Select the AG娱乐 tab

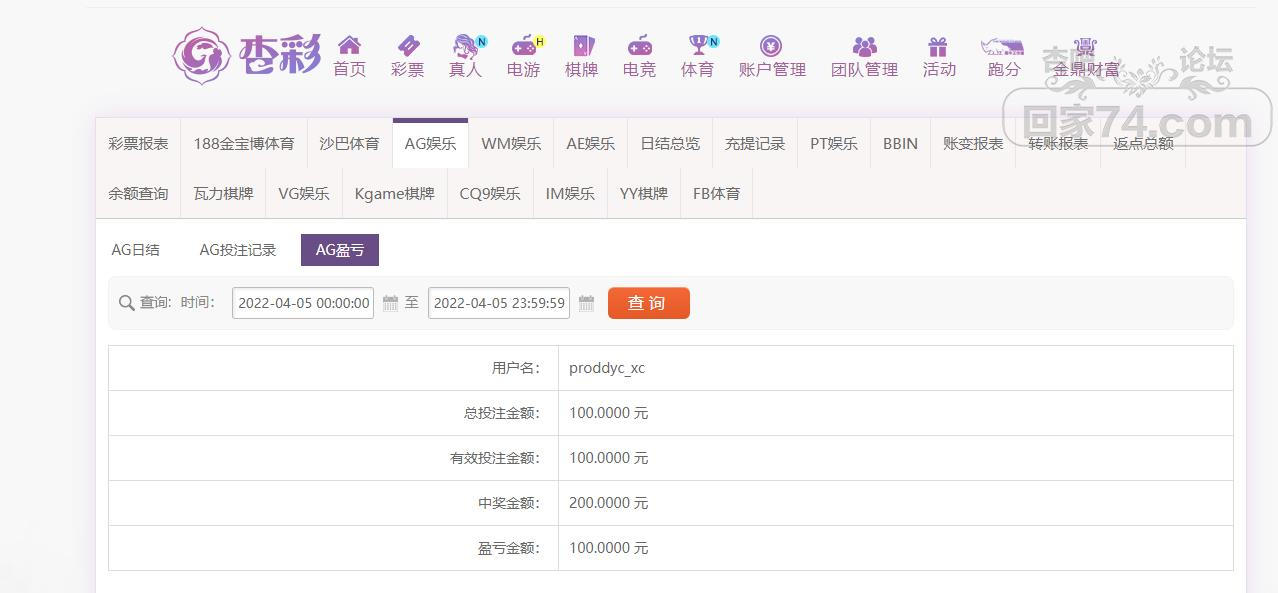pos(430,143)
